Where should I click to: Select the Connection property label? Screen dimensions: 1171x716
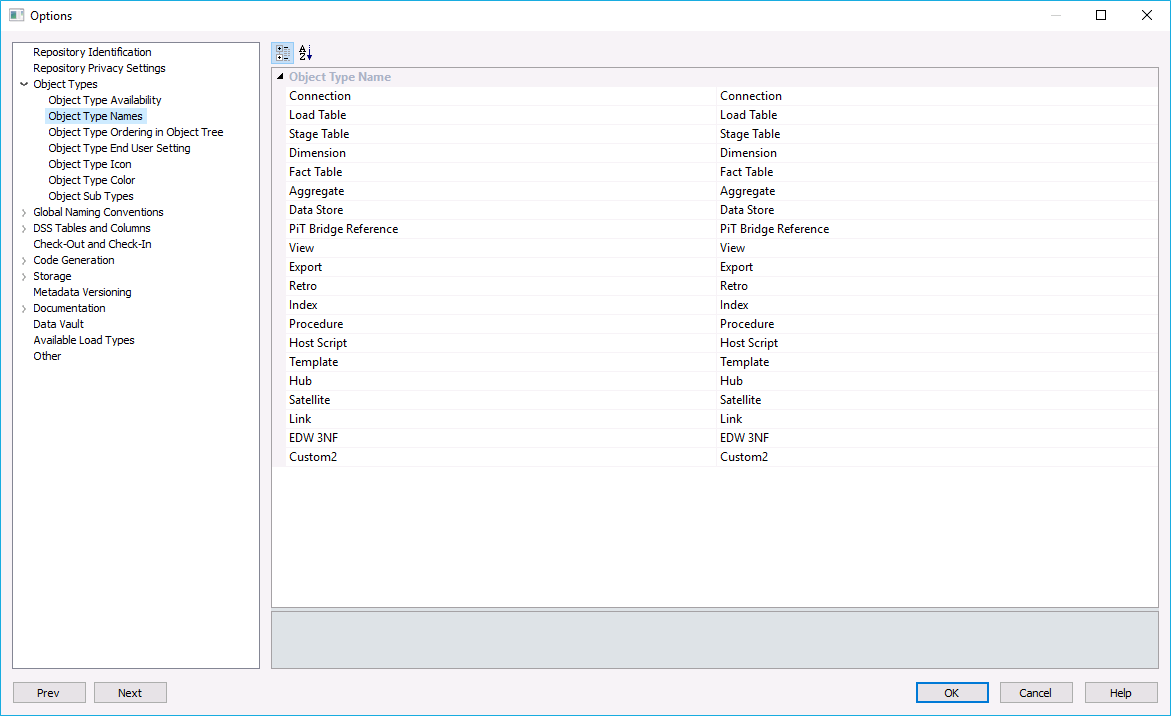pyautogui.click(x=320, y=96)
